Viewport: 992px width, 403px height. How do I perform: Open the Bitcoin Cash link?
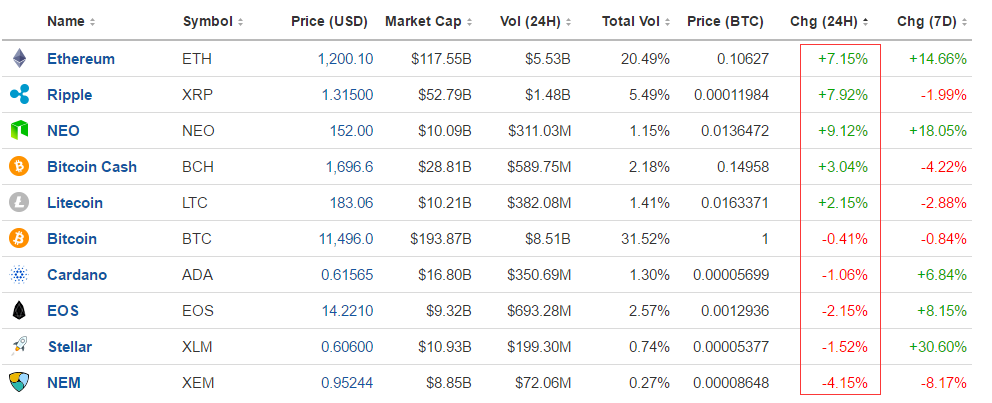pos(92,167)
